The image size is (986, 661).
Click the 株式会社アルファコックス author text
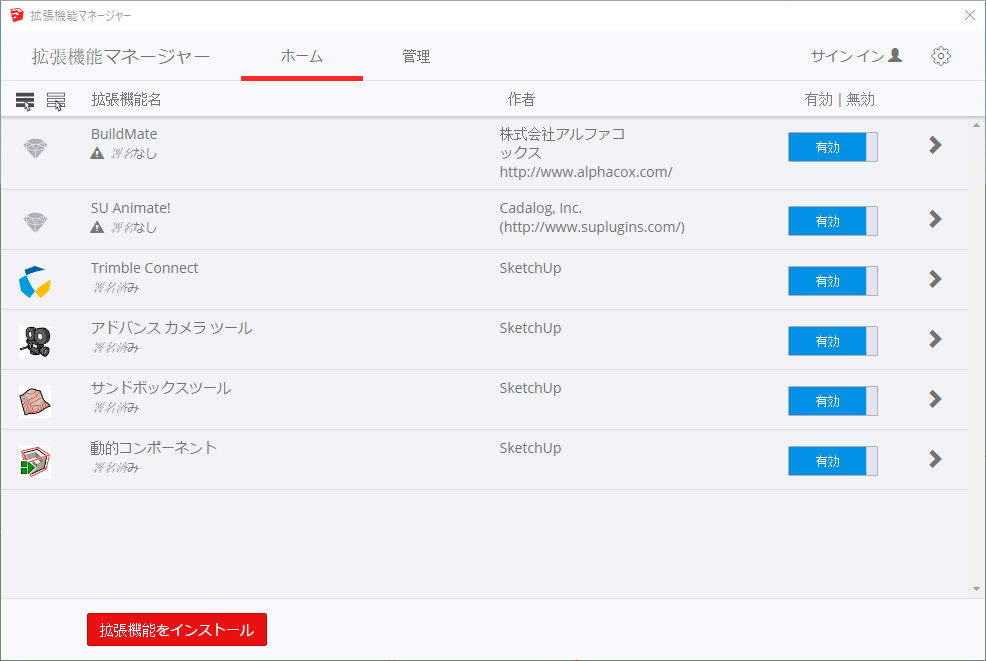click(562, 143)
